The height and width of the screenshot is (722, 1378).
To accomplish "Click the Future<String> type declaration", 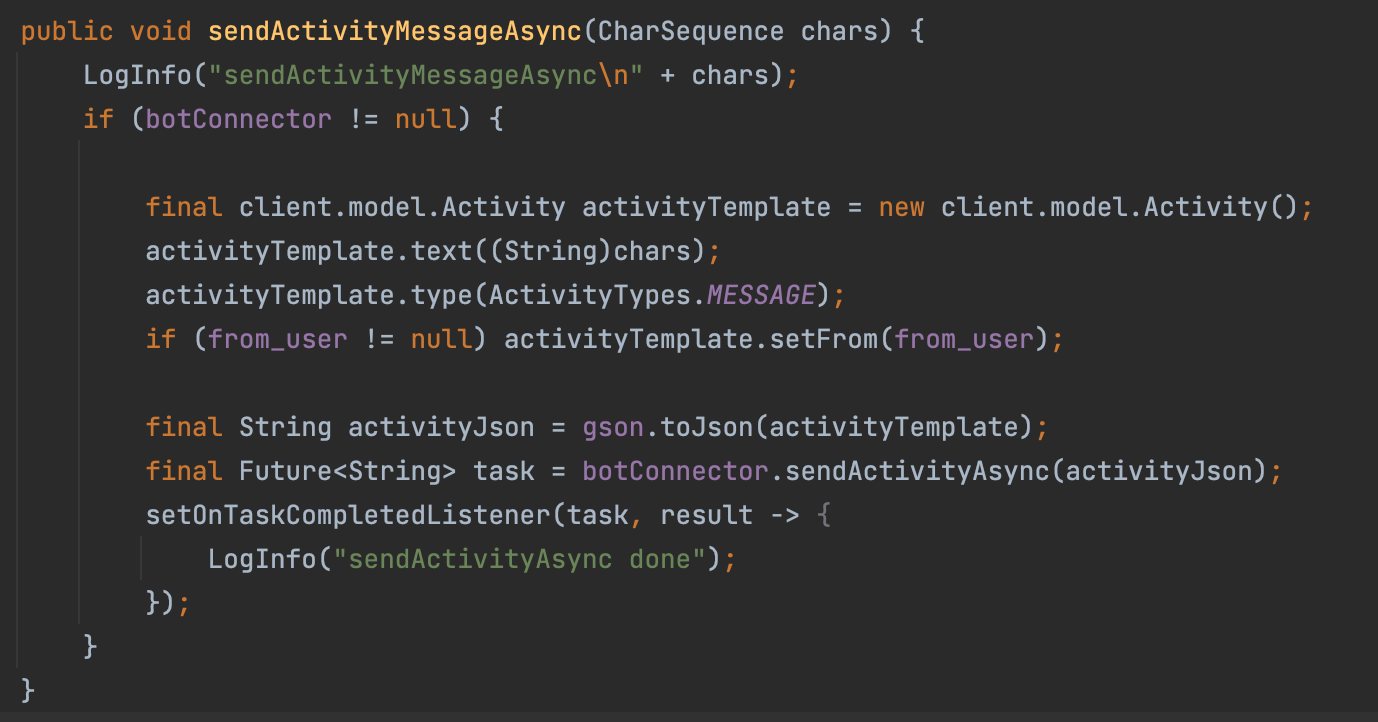I will tap(347, 471).
